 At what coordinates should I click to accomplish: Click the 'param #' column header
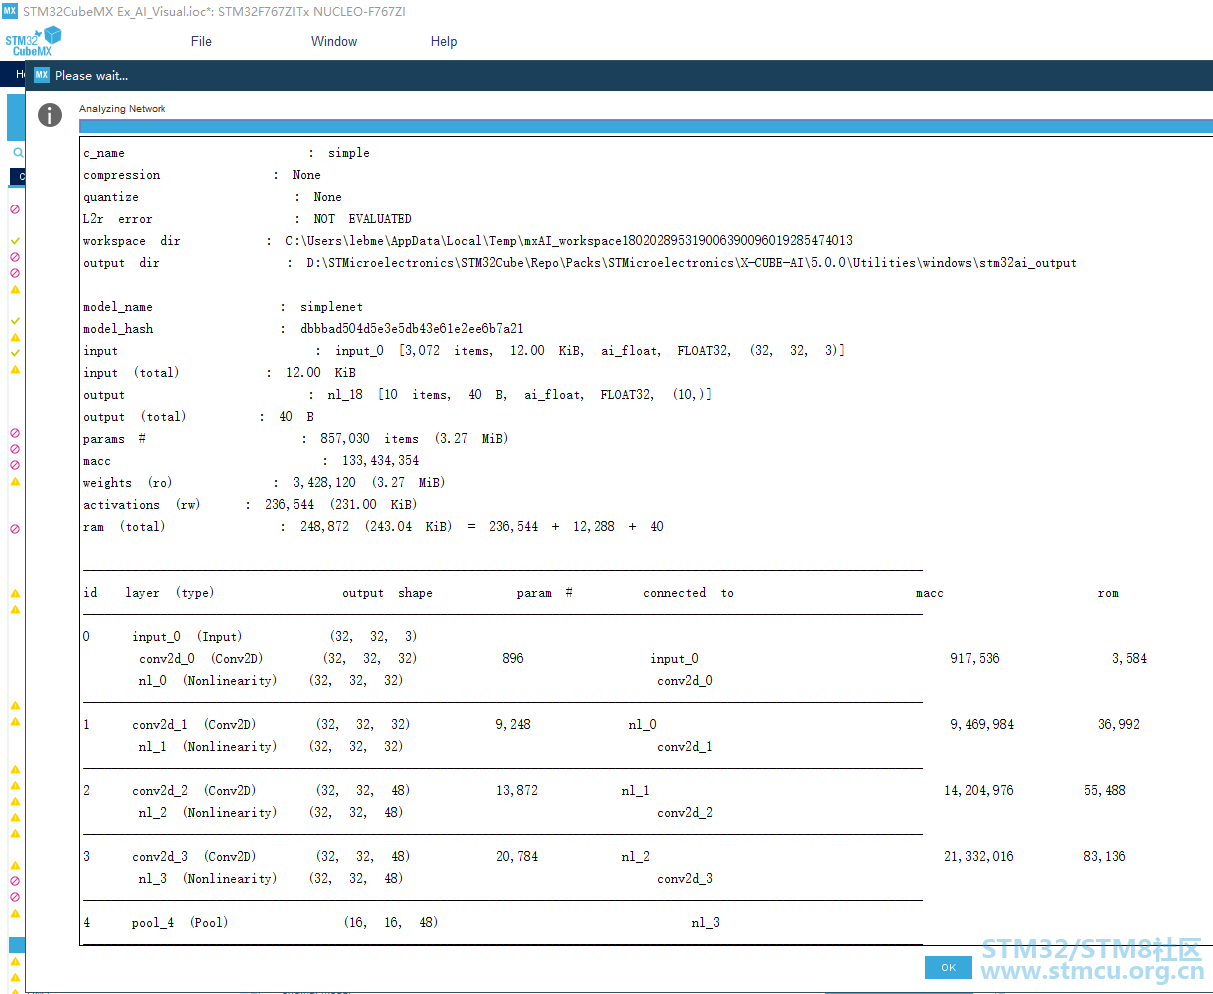[x=544, y=593]
